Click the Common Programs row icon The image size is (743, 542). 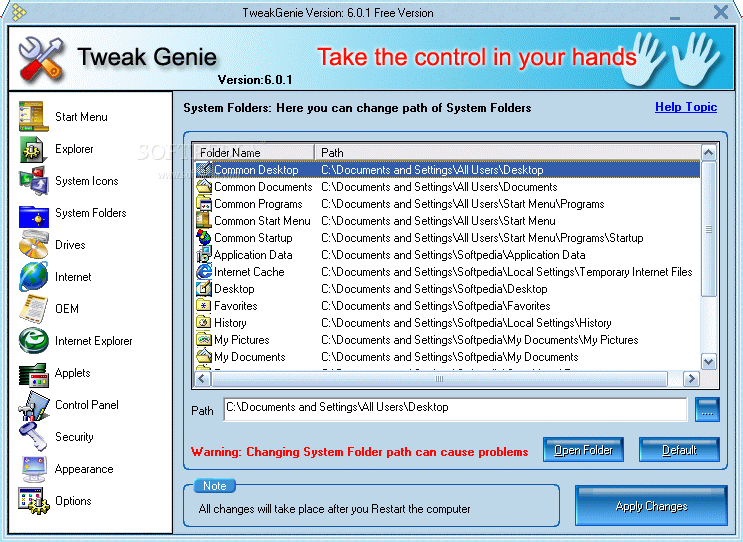(x=204, y=203)
